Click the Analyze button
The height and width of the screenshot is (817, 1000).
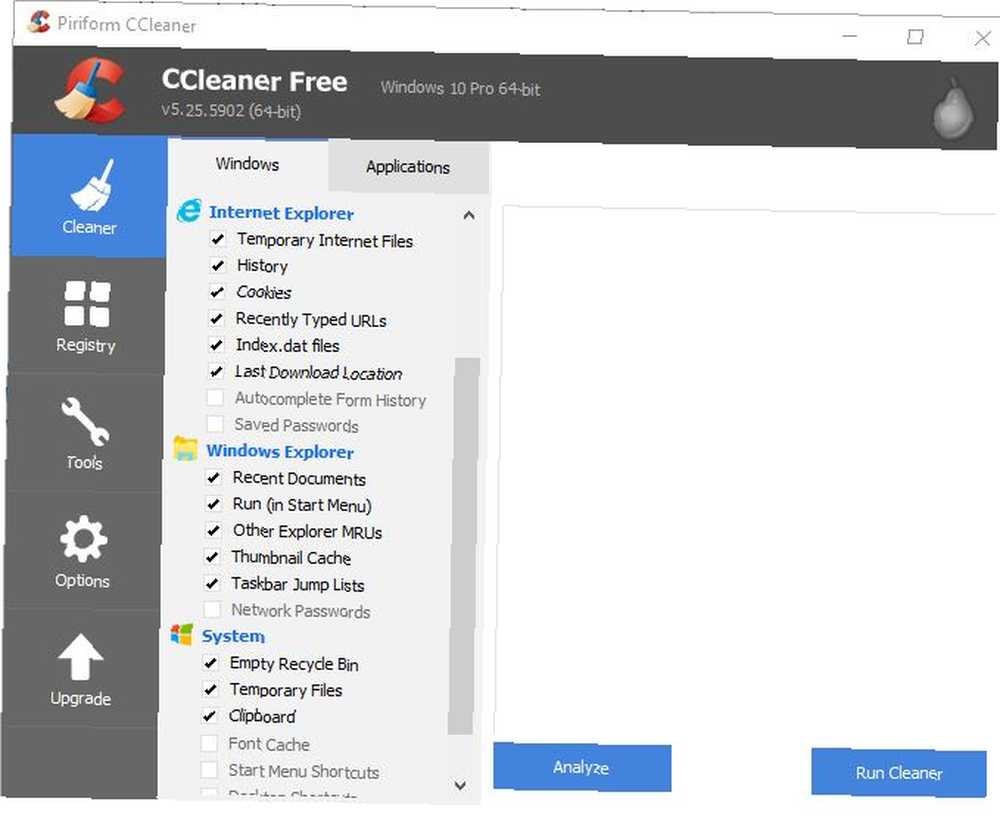click(582, 767)
